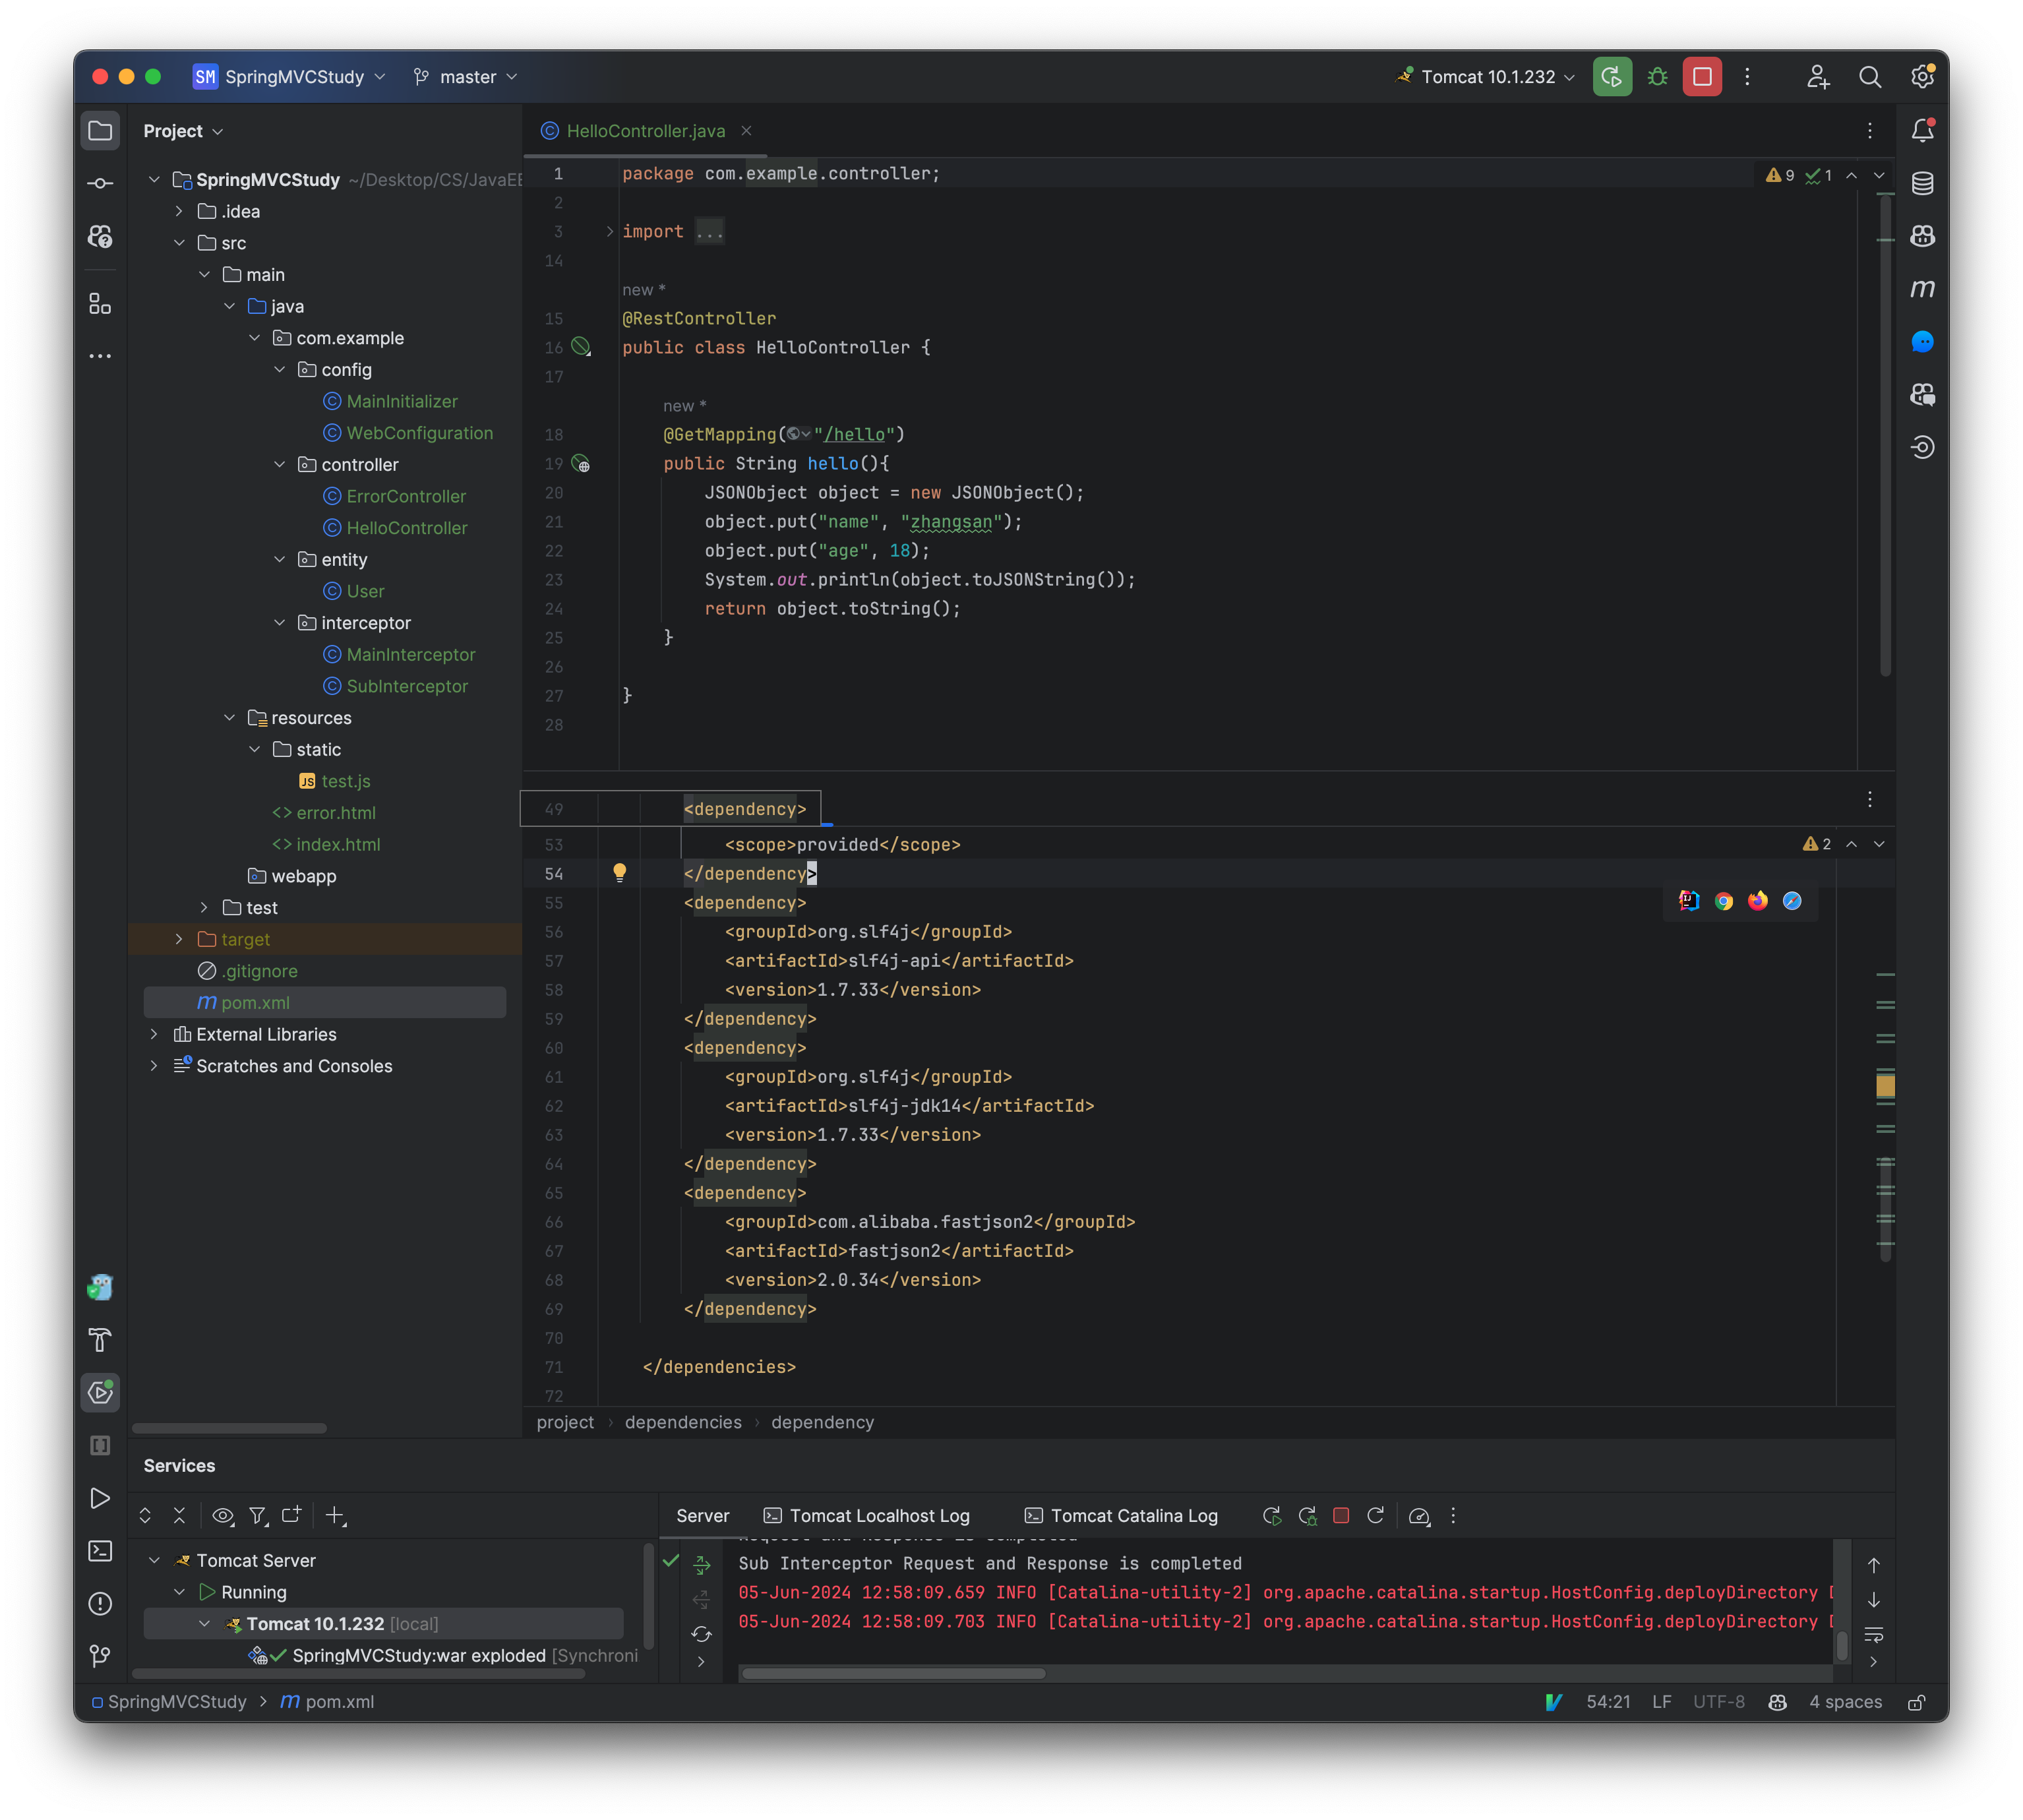Open the Search Everywhere magnifier
This screenshot has width=2023, height=1820.
coord(1870,77)
